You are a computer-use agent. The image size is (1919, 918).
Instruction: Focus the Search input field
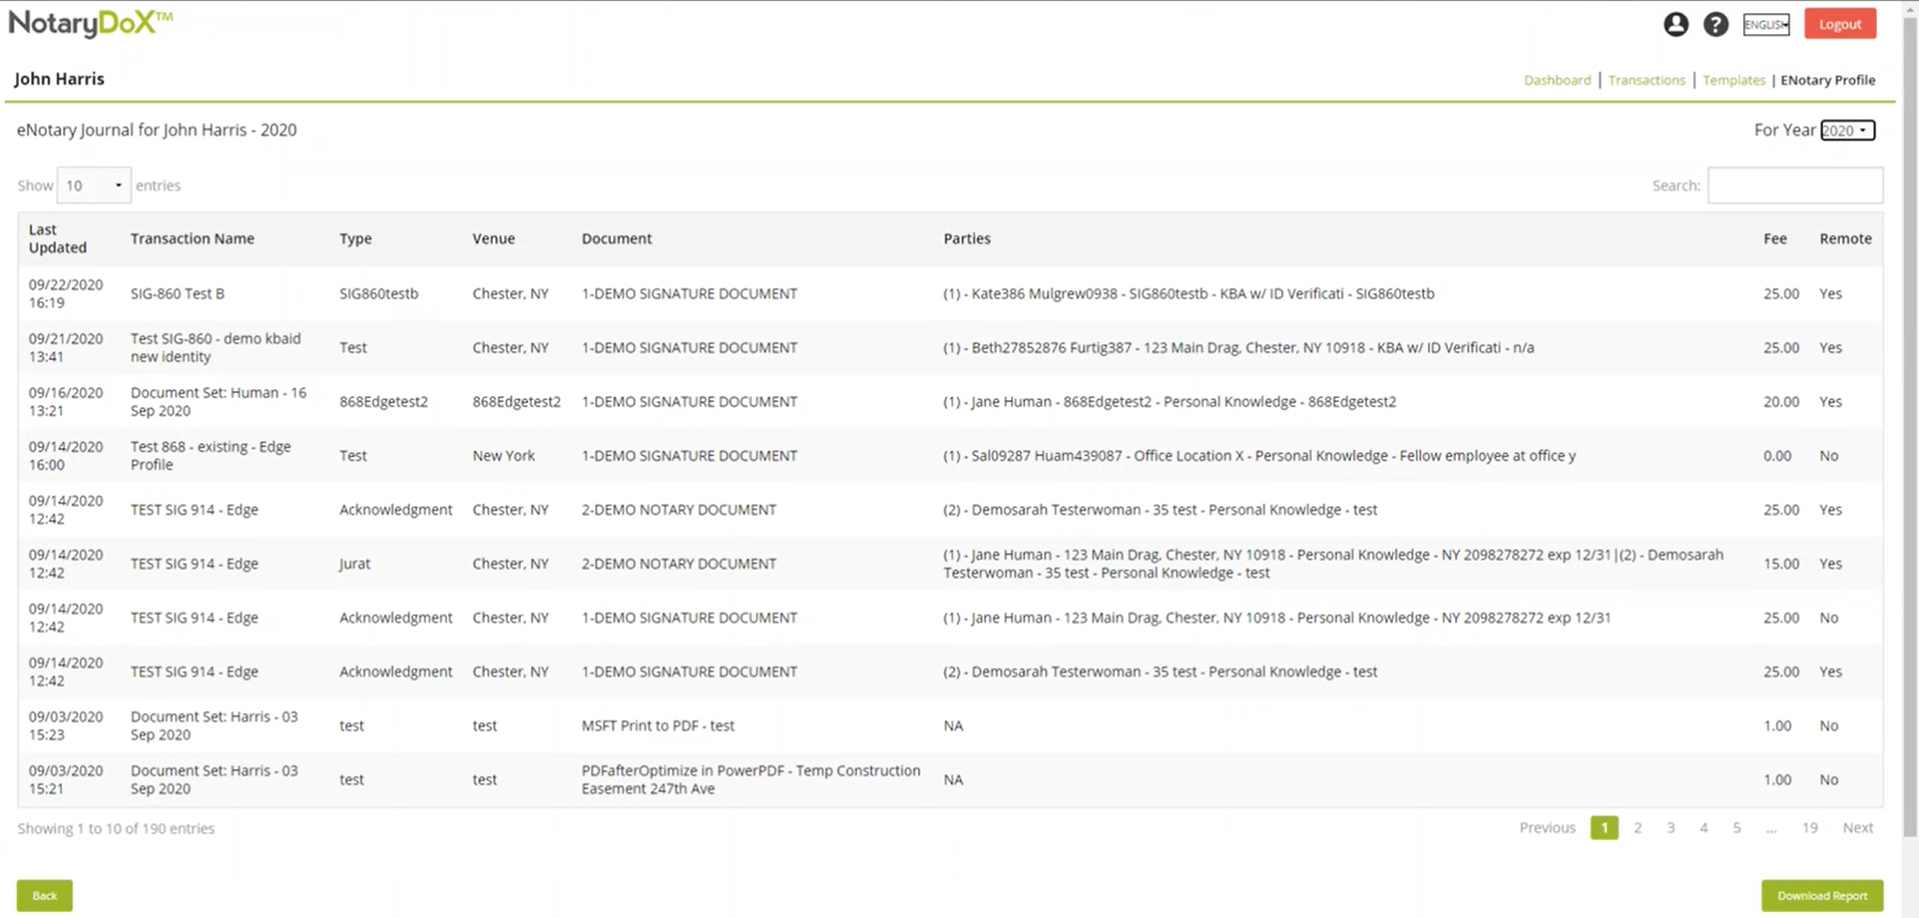1795,185
